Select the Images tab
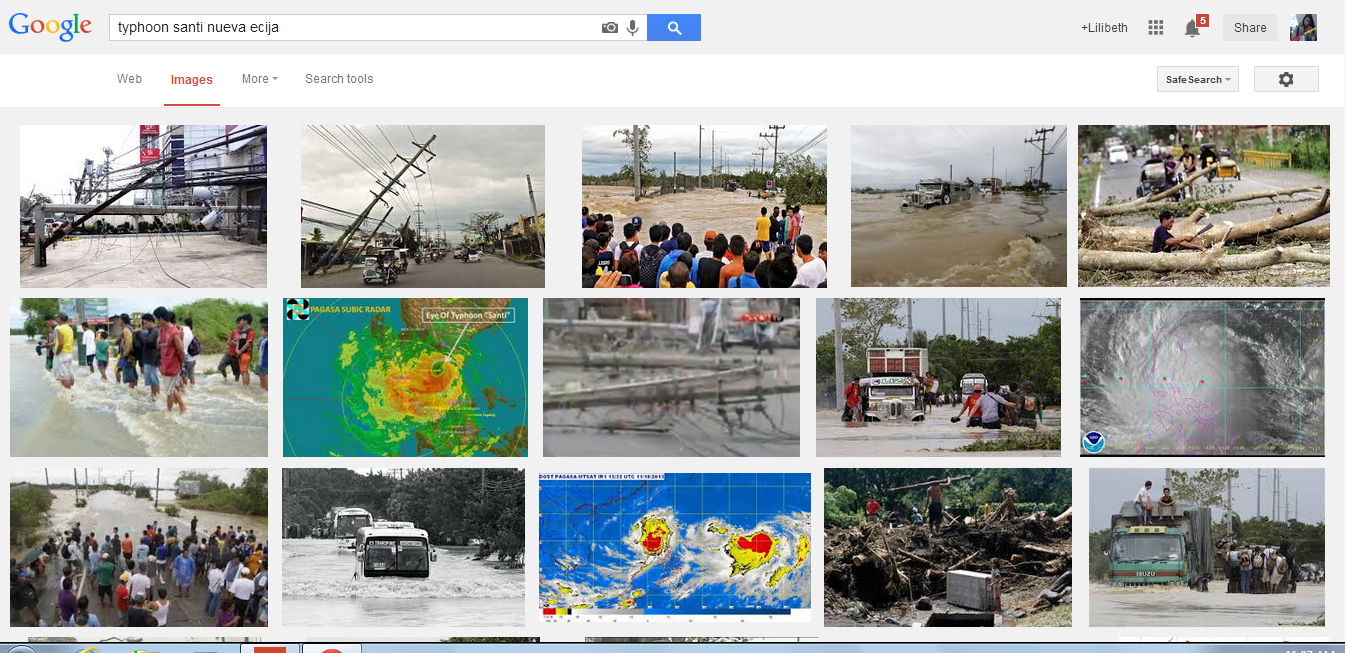 pos(192,80)
